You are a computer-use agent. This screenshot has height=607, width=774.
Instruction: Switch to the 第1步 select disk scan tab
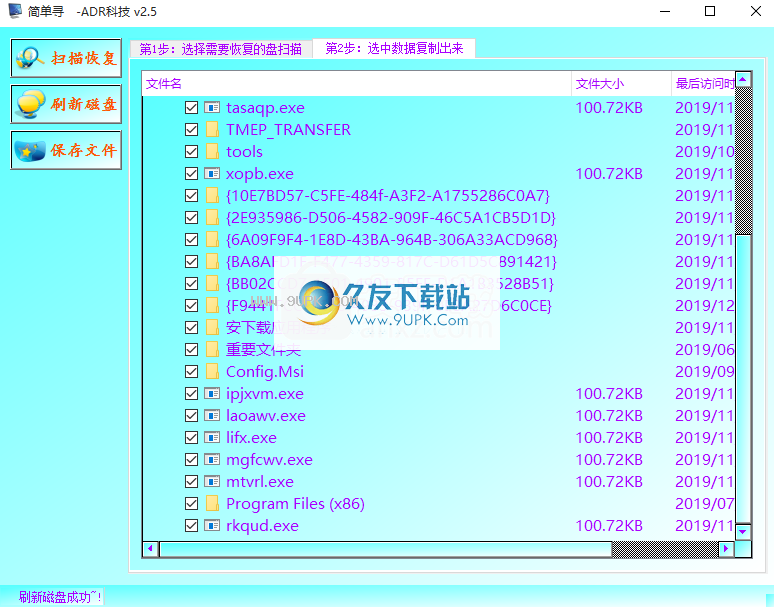(x=221, y=49)
